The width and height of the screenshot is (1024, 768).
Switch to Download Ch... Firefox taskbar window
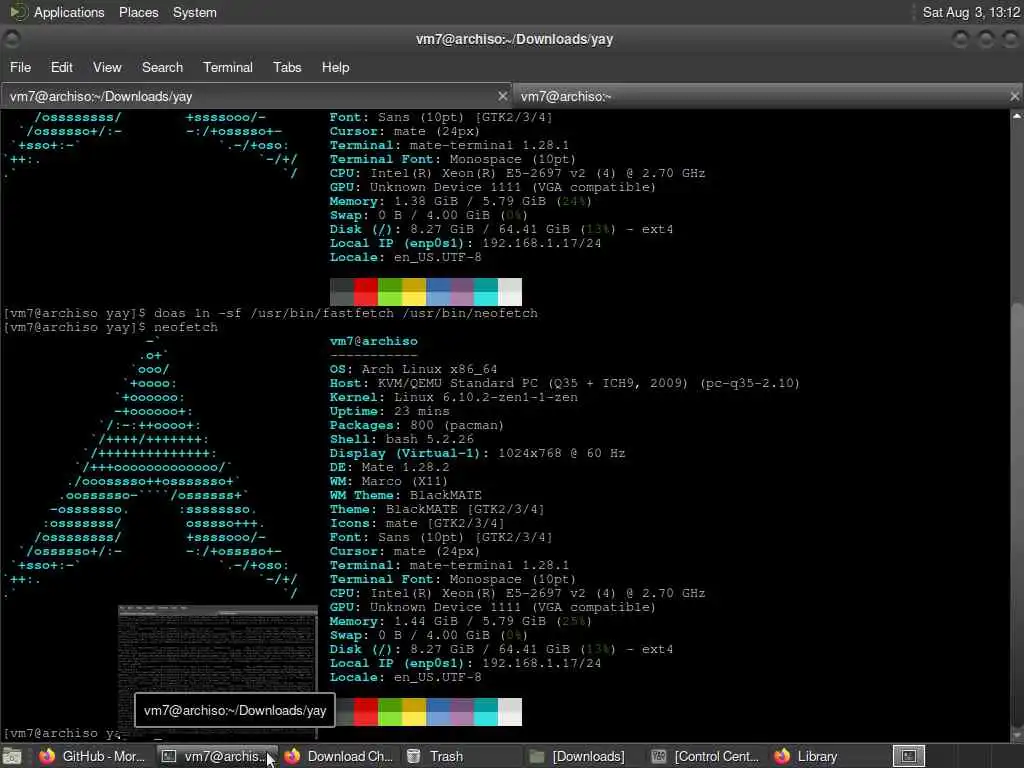click(340, 756)
